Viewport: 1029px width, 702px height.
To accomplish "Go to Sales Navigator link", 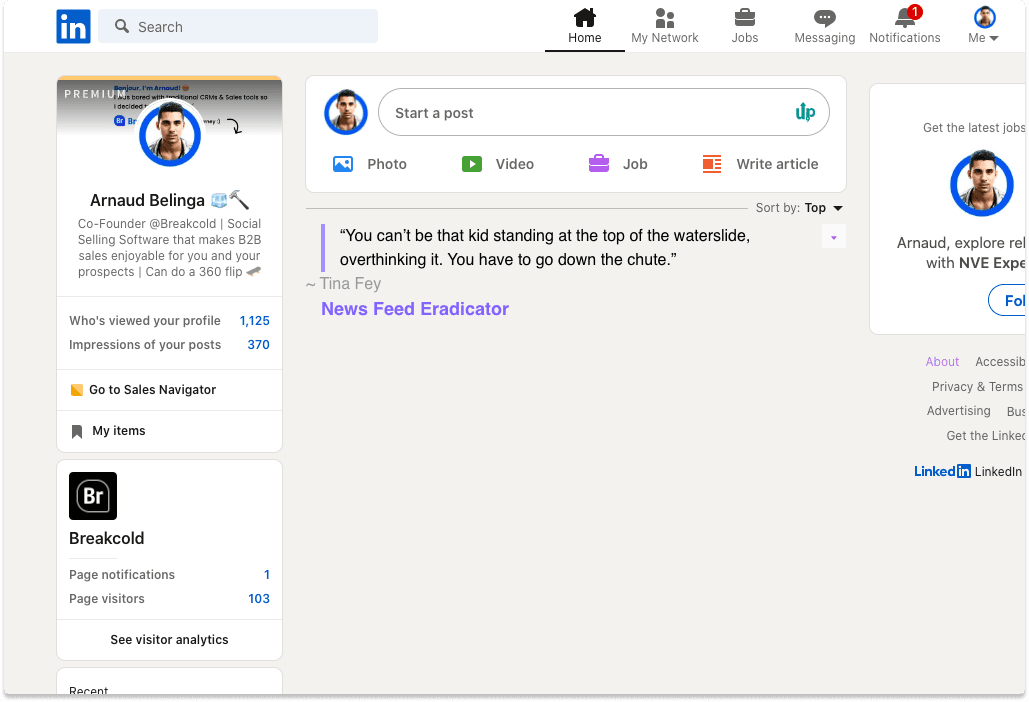I will tap(152, 390).
